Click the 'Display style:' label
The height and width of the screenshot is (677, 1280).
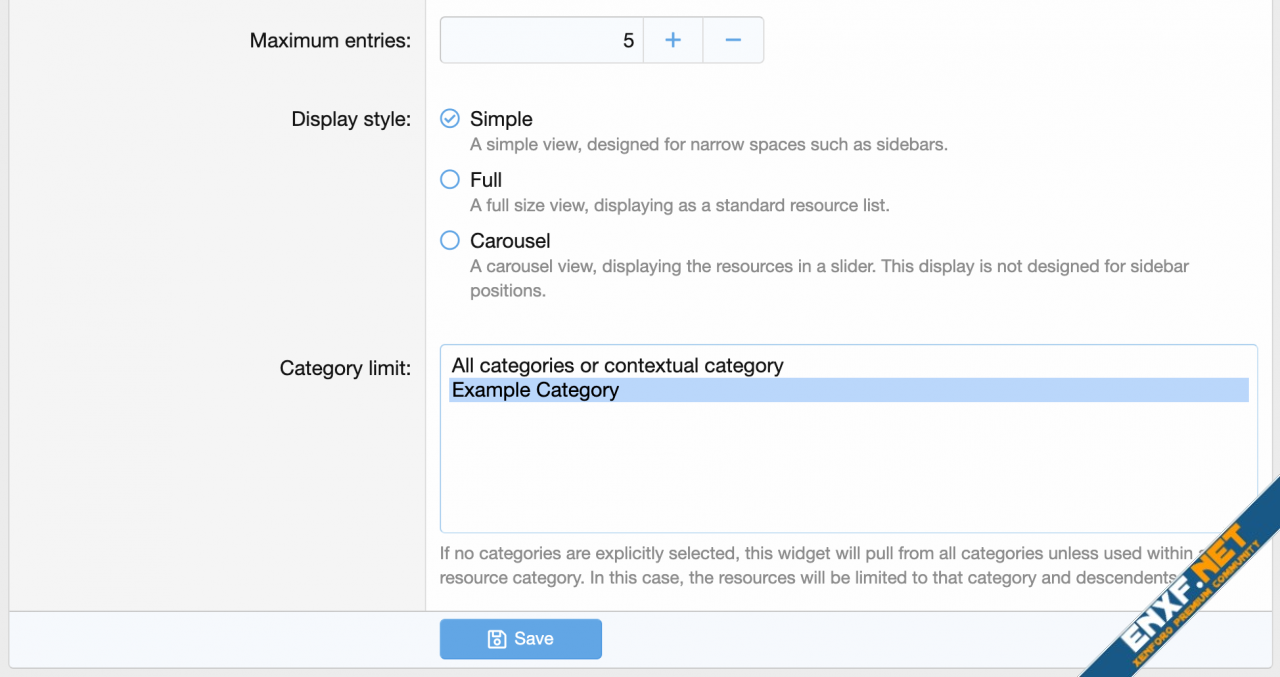coord(351,118)
